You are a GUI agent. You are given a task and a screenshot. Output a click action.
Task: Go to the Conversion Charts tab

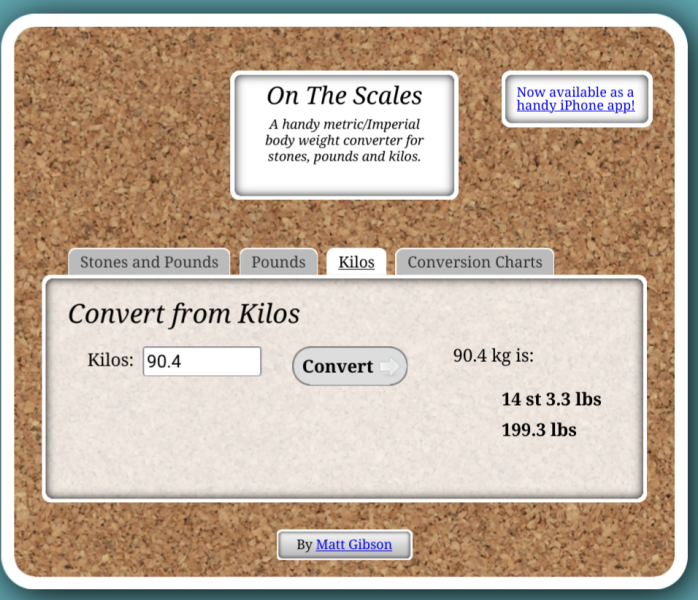tap(474, 262)
